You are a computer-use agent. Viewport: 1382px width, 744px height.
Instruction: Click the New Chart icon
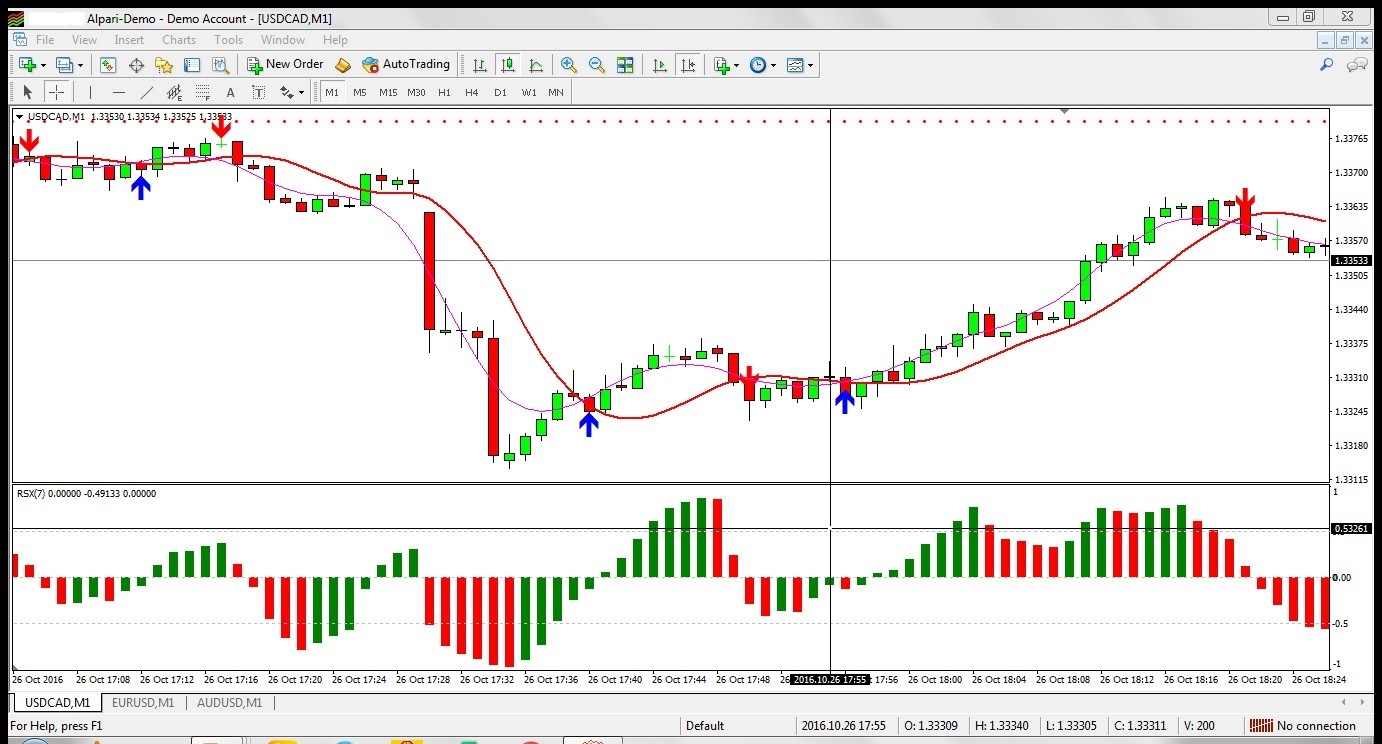click(27, 65)
